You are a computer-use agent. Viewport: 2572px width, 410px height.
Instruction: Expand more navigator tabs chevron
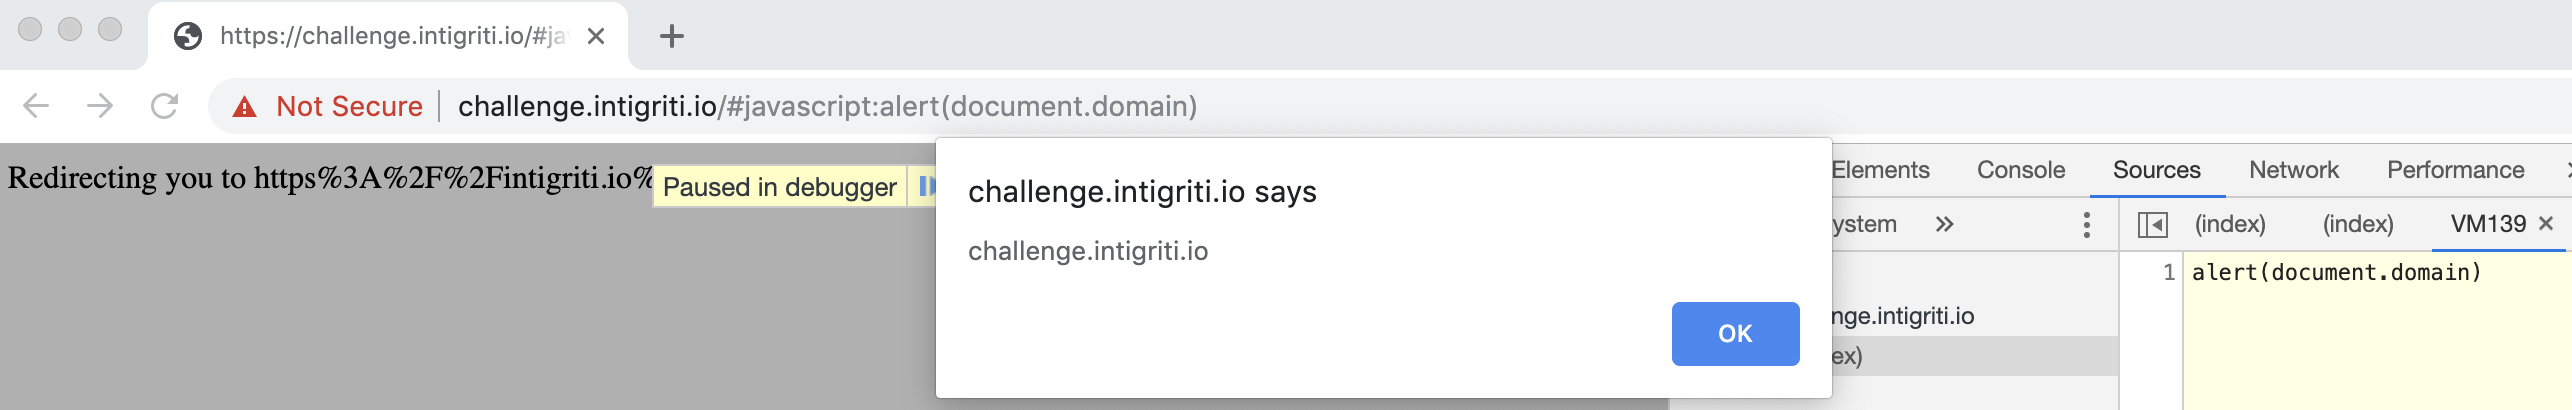point(1944,224)
